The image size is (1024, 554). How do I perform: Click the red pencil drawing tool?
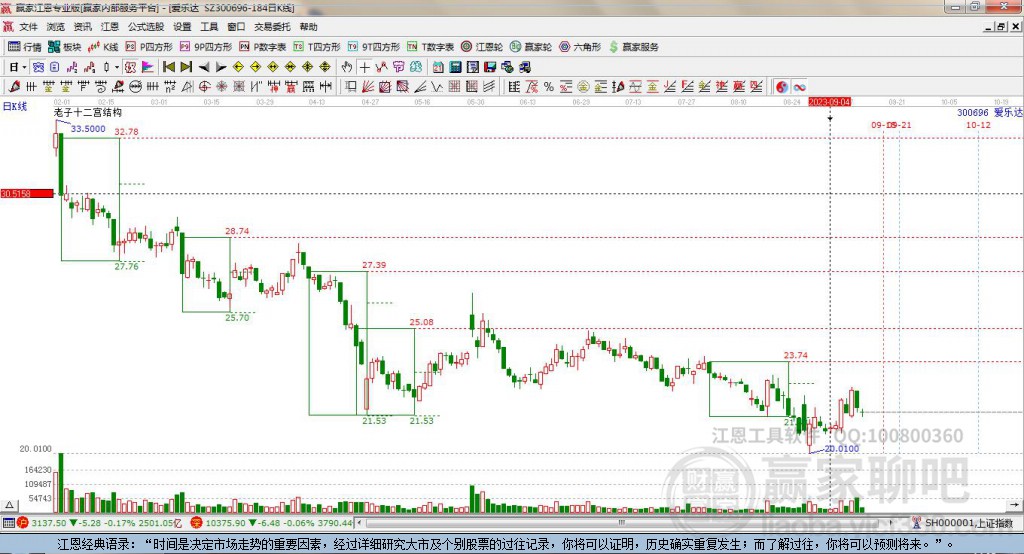(14, 86)
